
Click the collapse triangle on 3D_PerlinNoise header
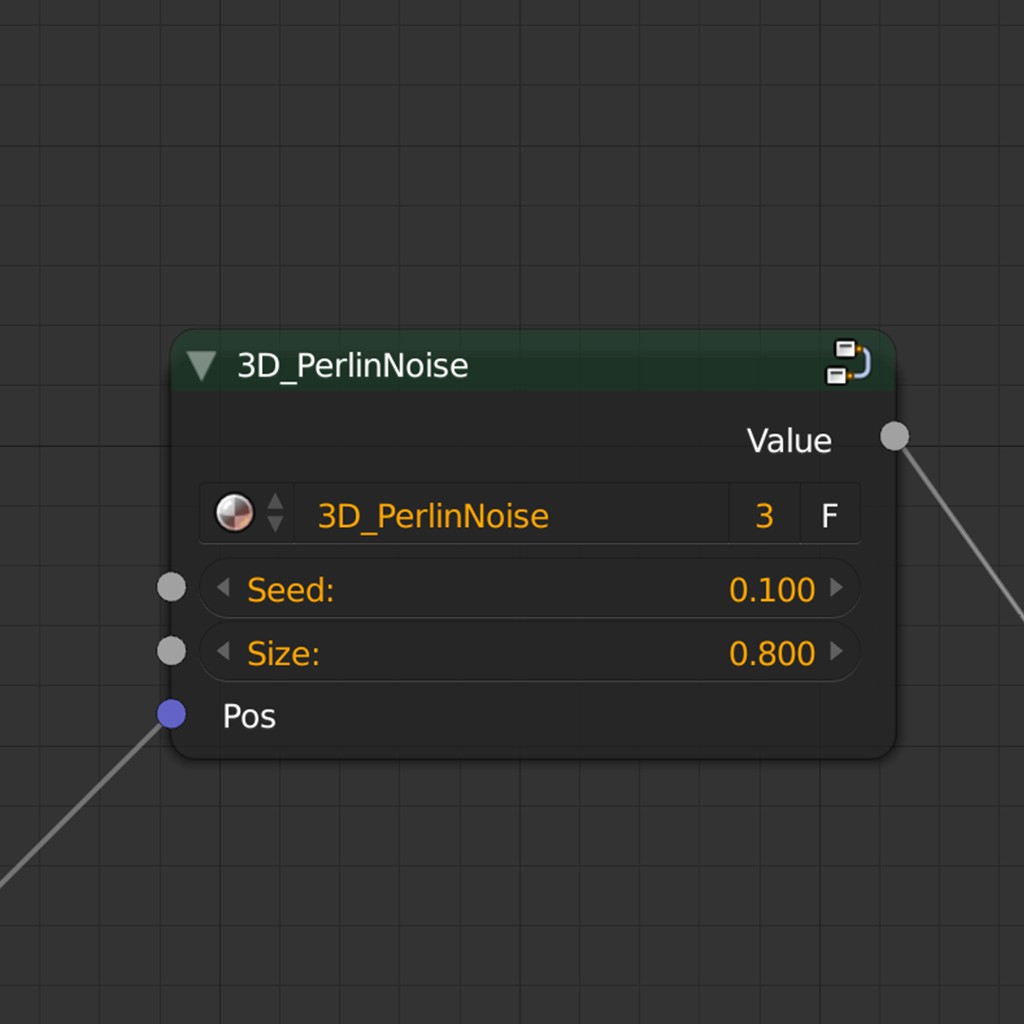(x=203, y=366)
